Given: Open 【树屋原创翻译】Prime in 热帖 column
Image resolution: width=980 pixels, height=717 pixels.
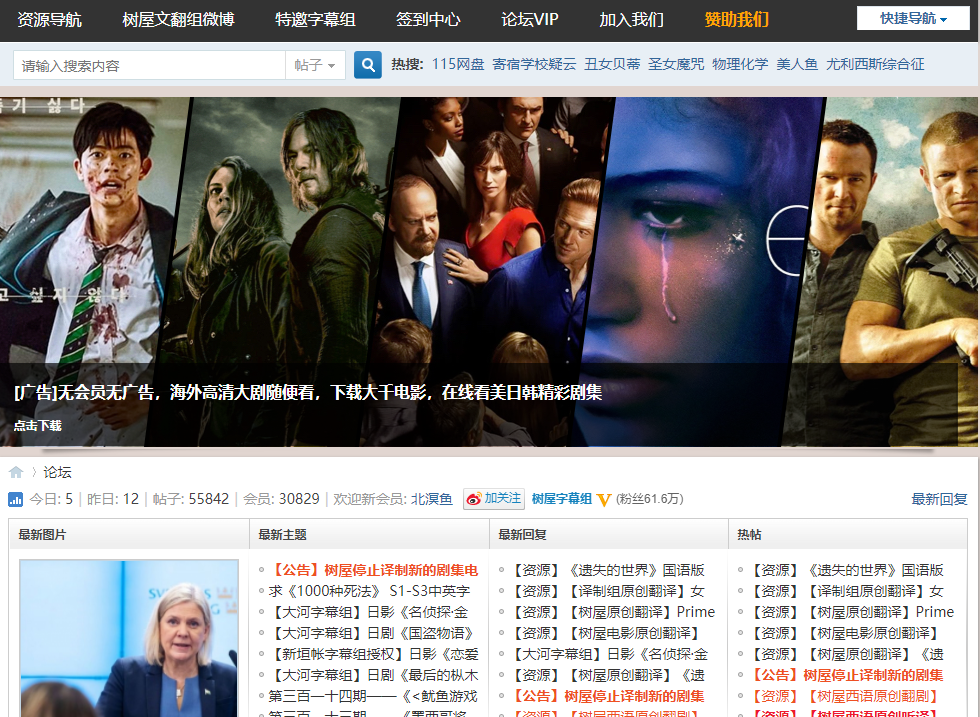Looking at the screenshot, I should coord(851,612).
